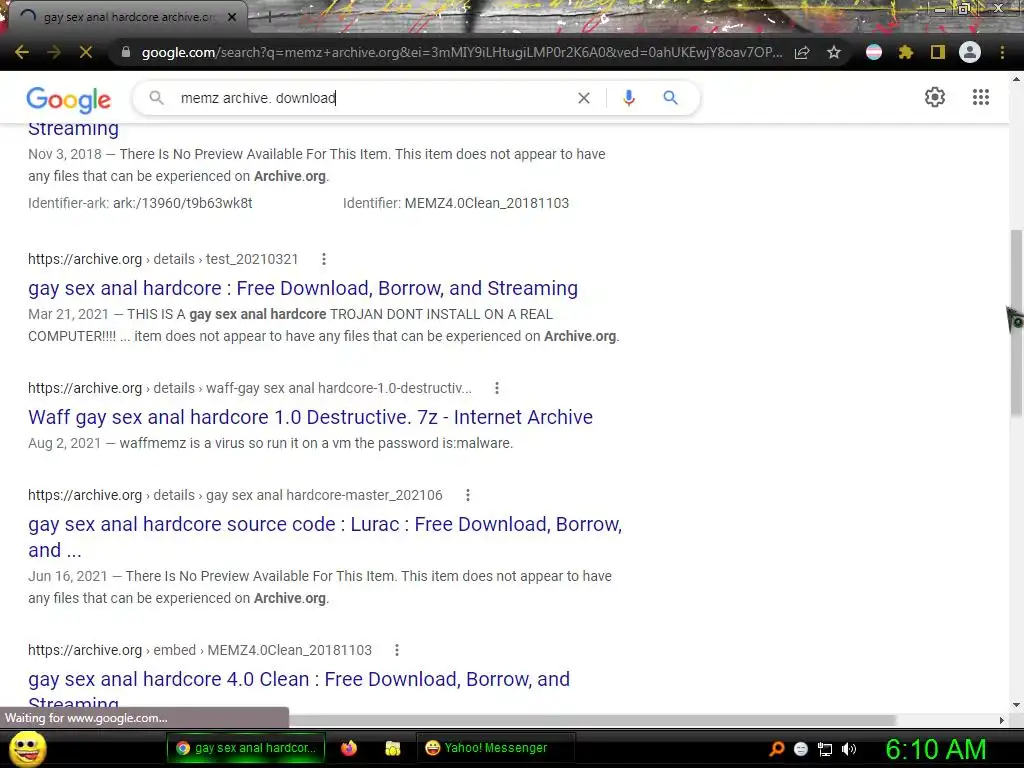Click the 'Nov 3, 2018' snippet text

[x=317, y=165]
